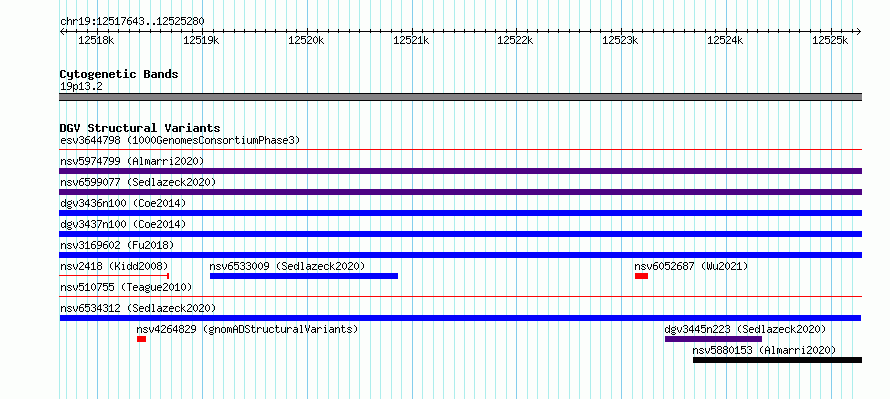Screen dimensions: 890x399
Task: Open nsv6534312 (Sedlazeck2020) label
Action: click(x=138, y=308)
